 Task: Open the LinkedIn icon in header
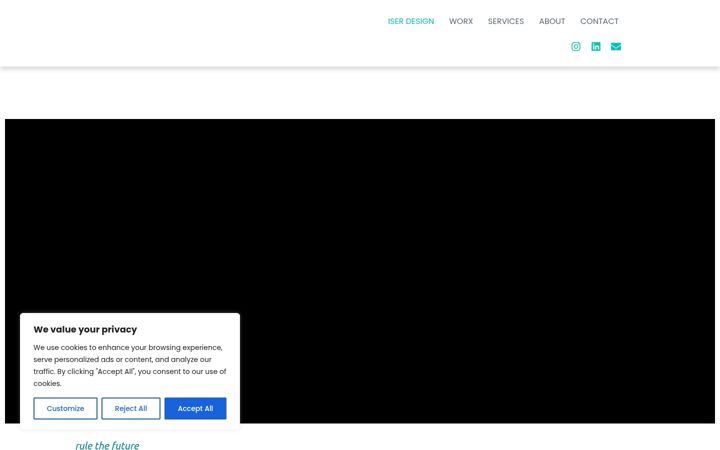[596, 46]
